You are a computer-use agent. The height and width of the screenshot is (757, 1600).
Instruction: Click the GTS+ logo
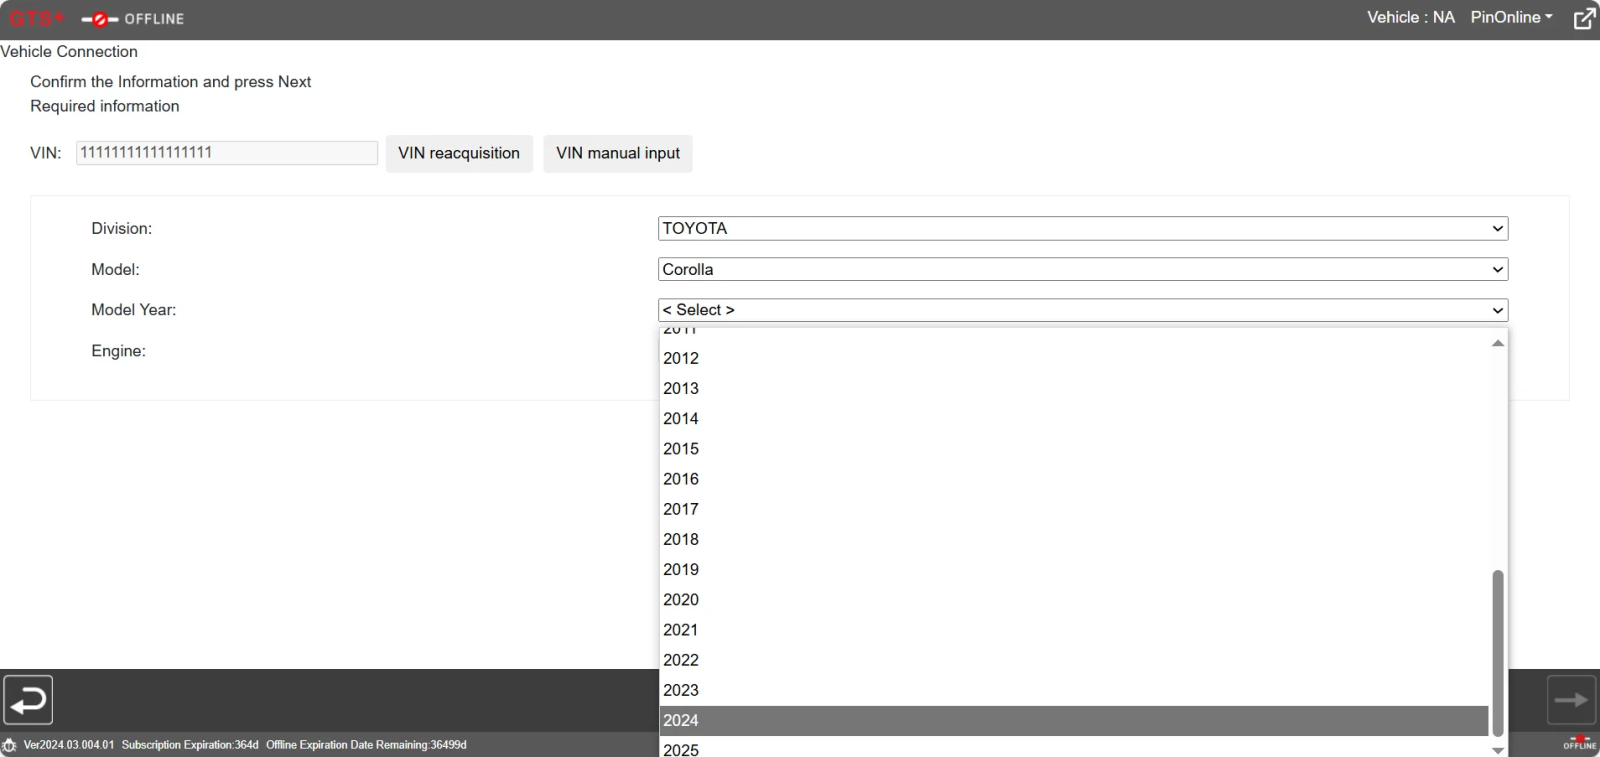tap(36, 19)
